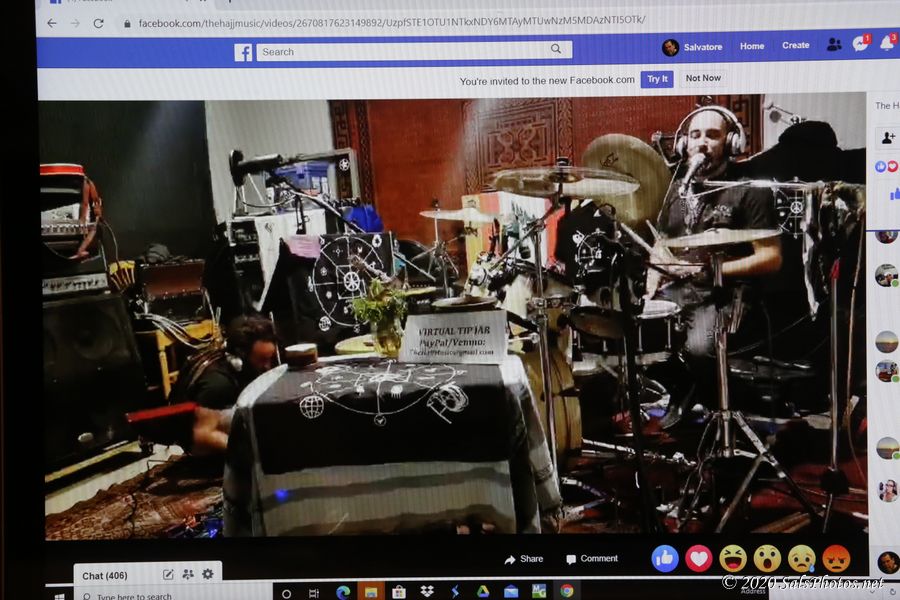Click the Try It button
The image size is (900, 600).
tap(657, 79)
